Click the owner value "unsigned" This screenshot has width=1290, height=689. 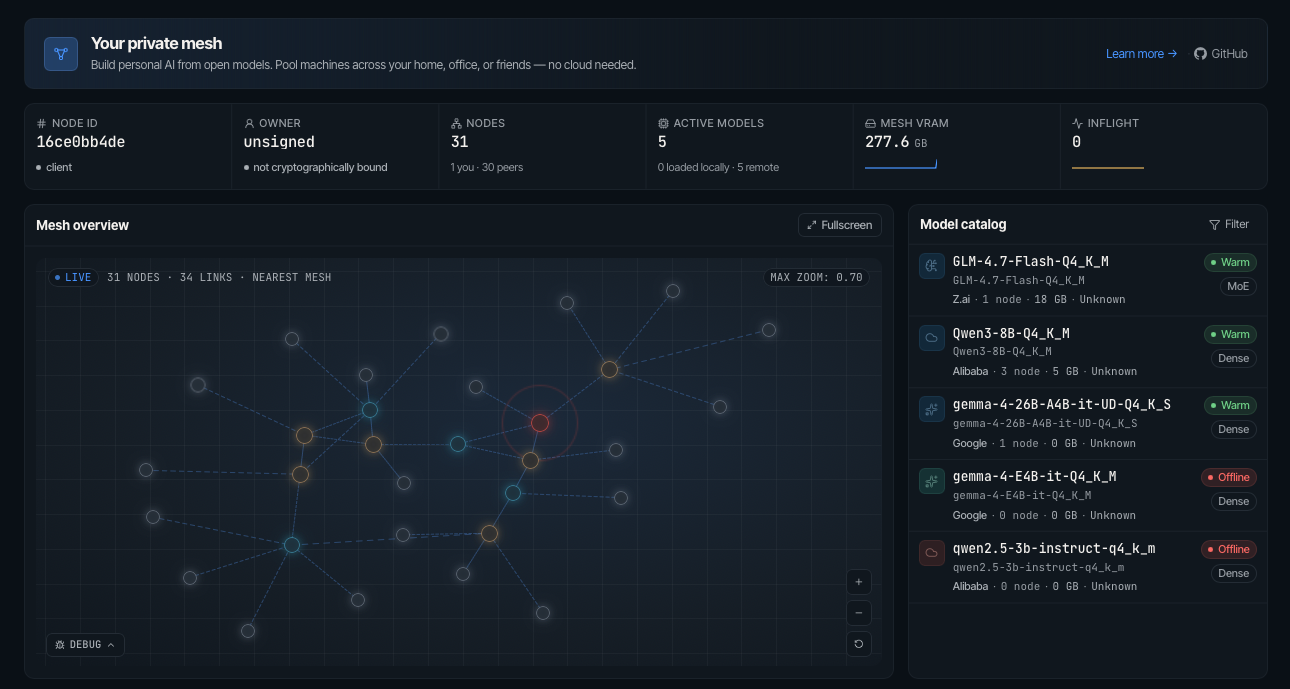279,142
